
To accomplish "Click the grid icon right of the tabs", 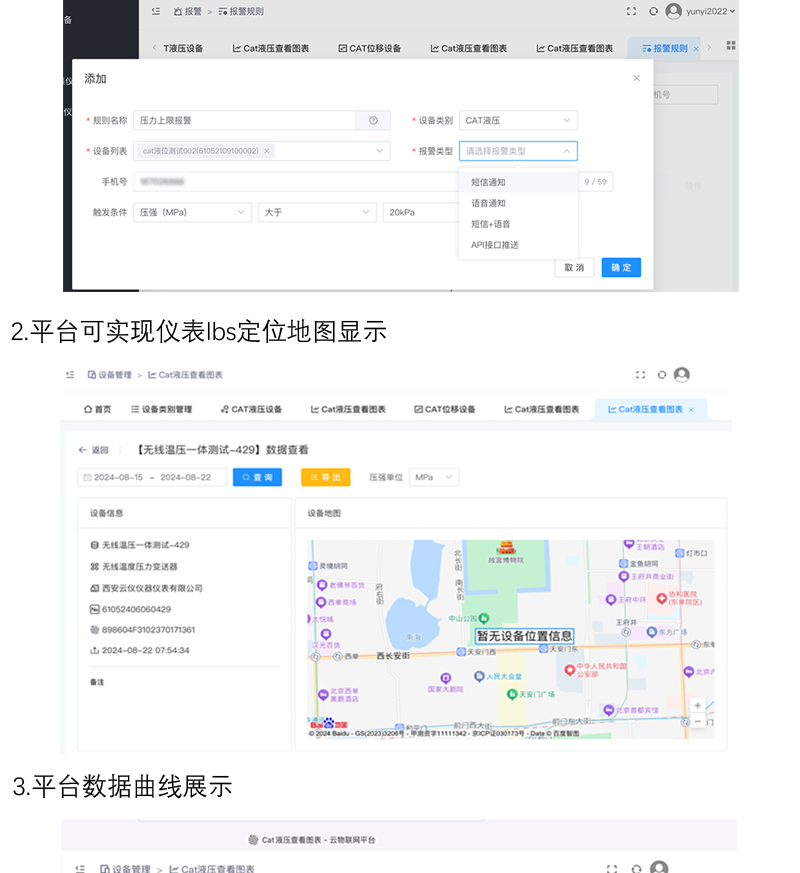I will point(731,46).
